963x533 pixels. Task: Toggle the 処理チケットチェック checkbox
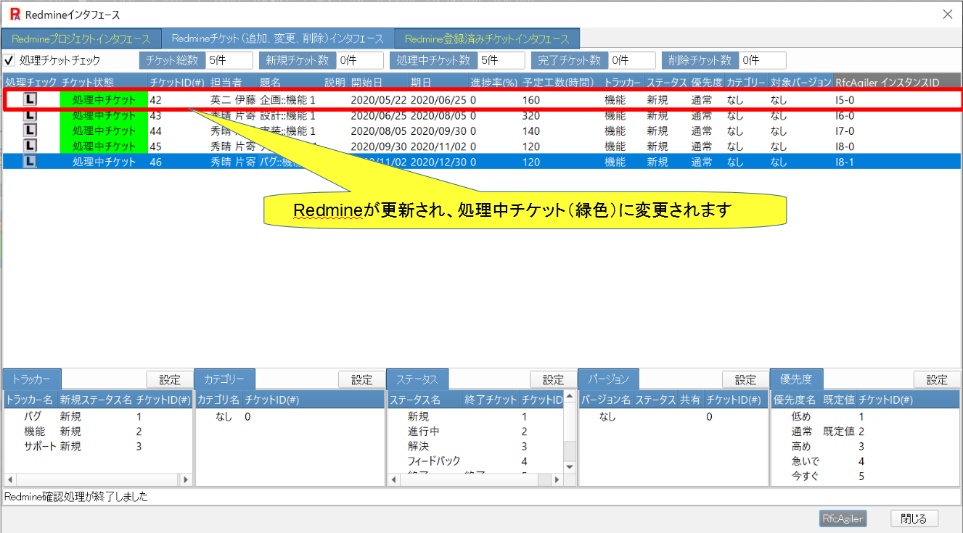coord(9,60)
